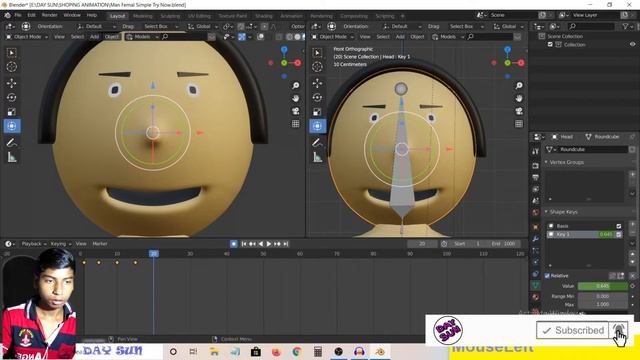Click Object menu in left viewport header
Screen dimensions: 640x360
(x=111, y=37)
